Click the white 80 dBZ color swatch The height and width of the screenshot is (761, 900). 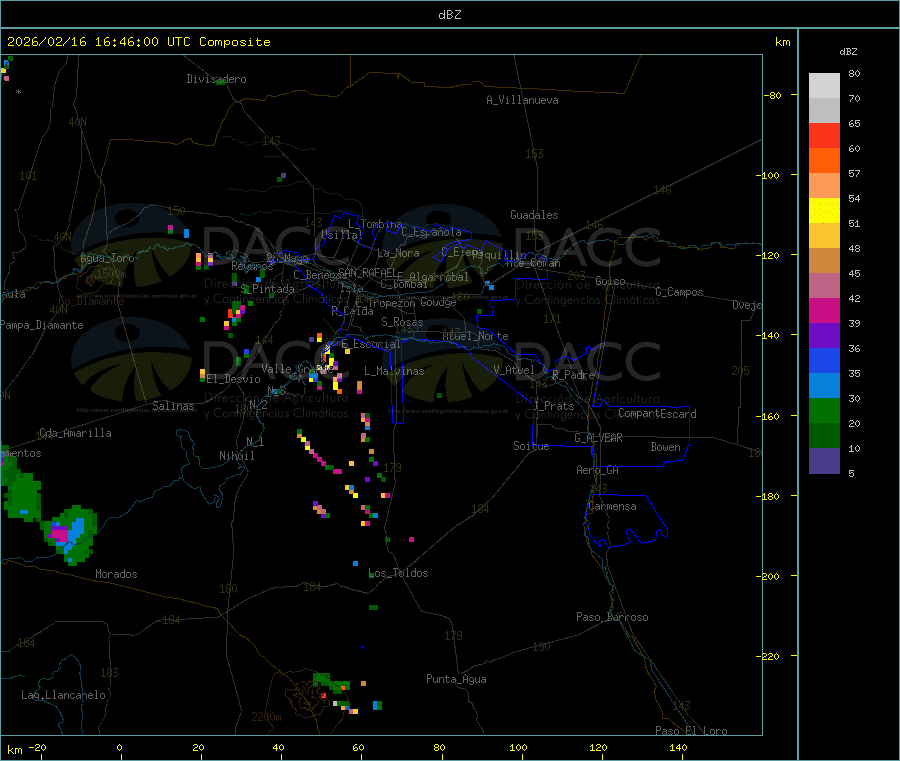[x=824, y=86]
